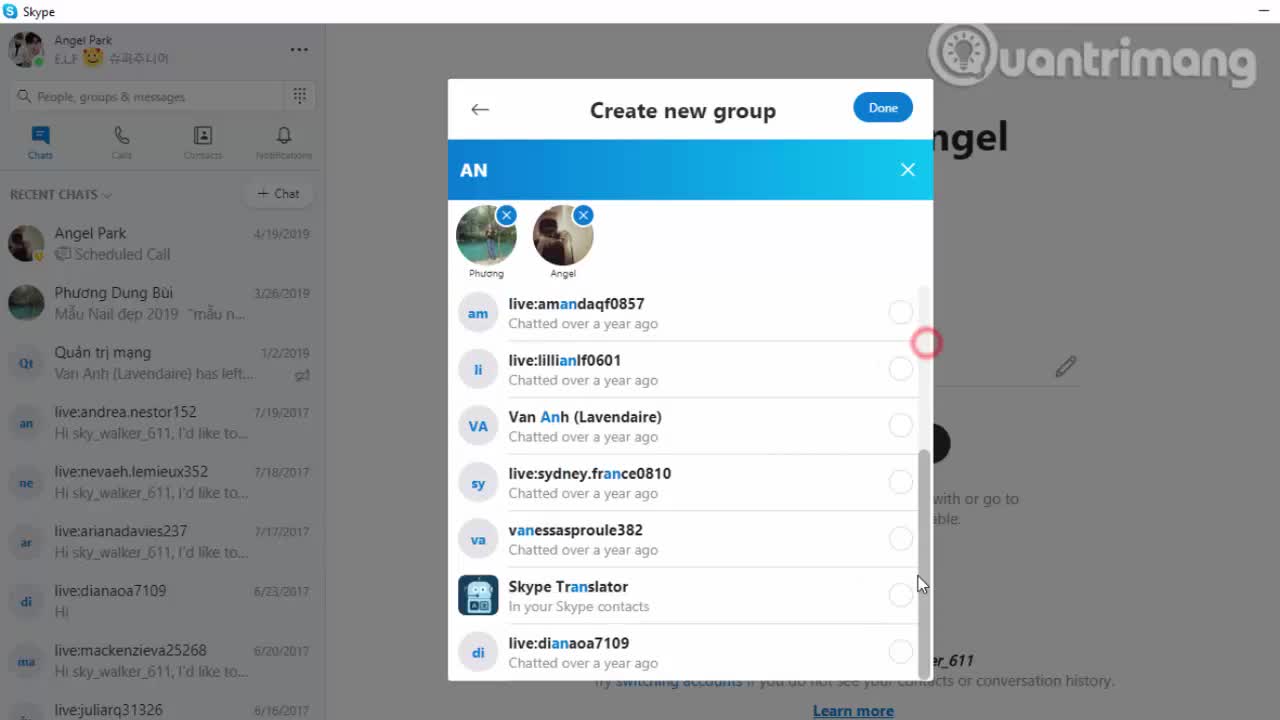
Task: Open the Chats tab
Action: point(40,142)
